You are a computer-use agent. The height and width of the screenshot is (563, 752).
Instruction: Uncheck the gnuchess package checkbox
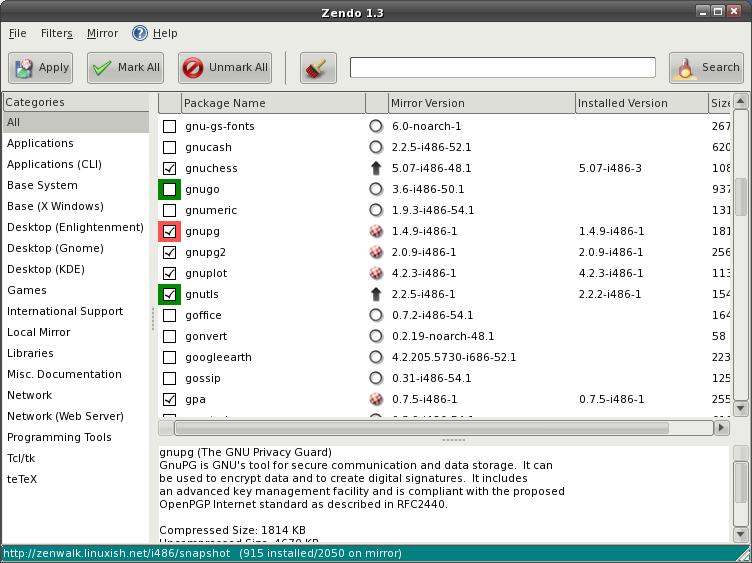click(169, 168)
